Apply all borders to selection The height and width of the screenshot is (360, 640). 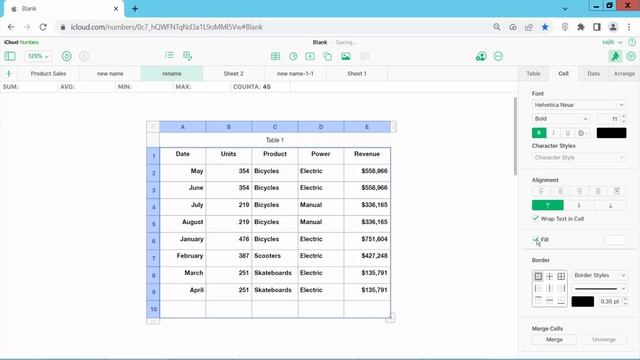pos(561,276)
